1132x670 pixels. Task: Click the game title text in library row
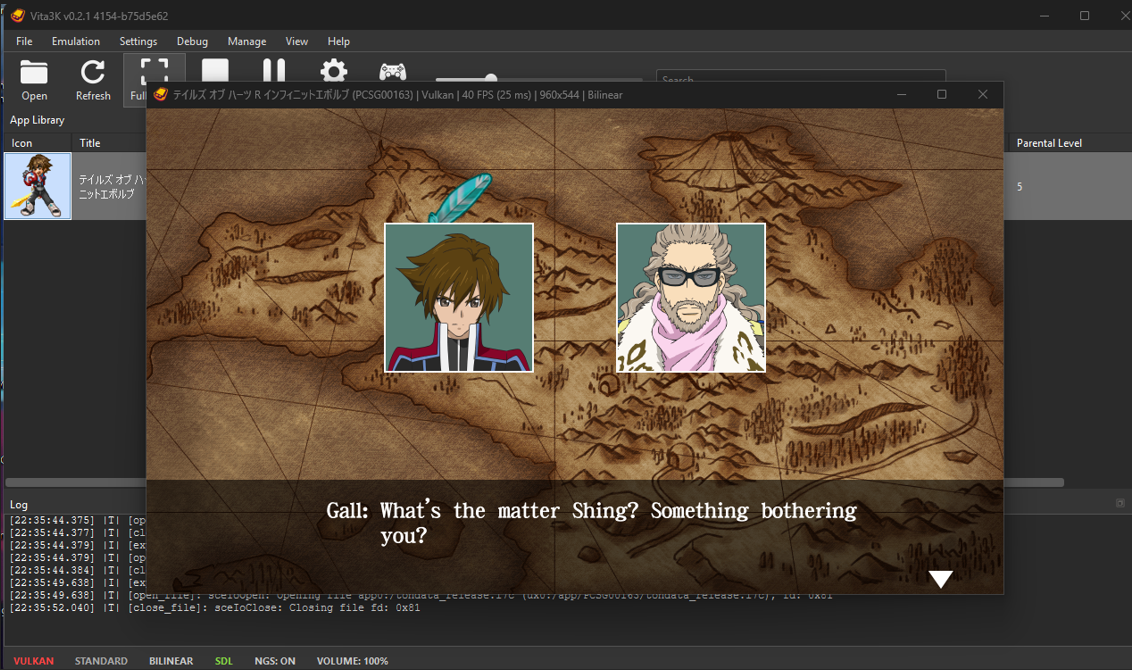pos(112,186)
